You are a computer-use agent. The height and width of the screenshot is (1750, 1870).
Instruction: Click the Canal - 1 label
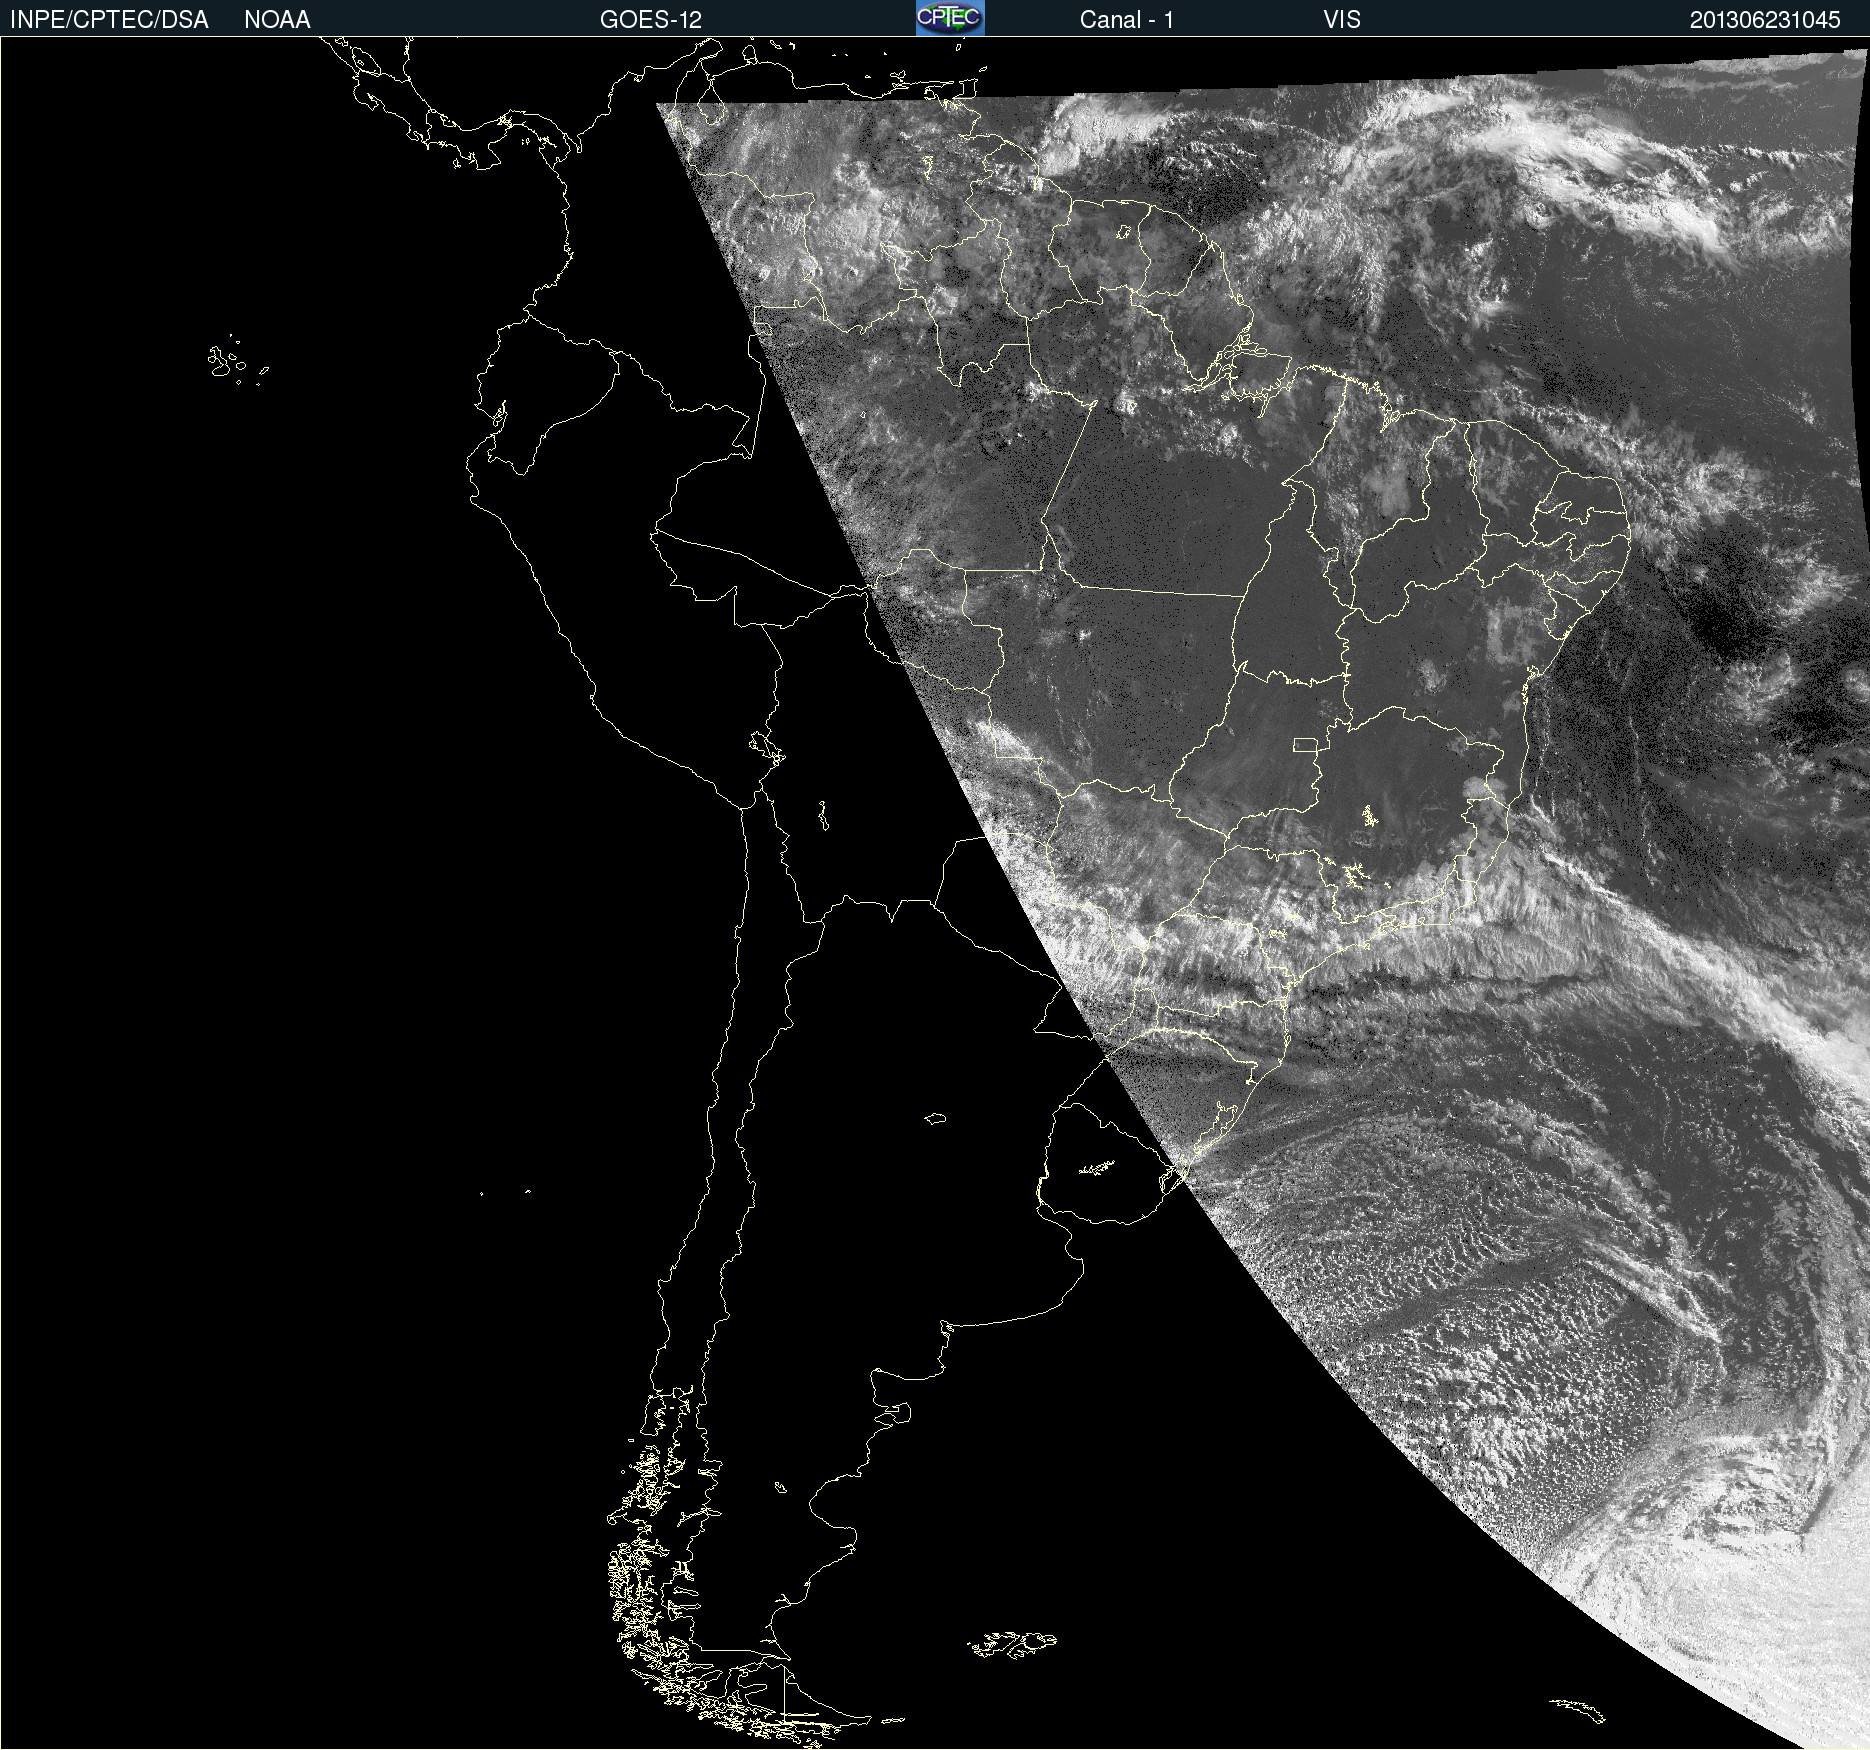tap(1126, 20)
